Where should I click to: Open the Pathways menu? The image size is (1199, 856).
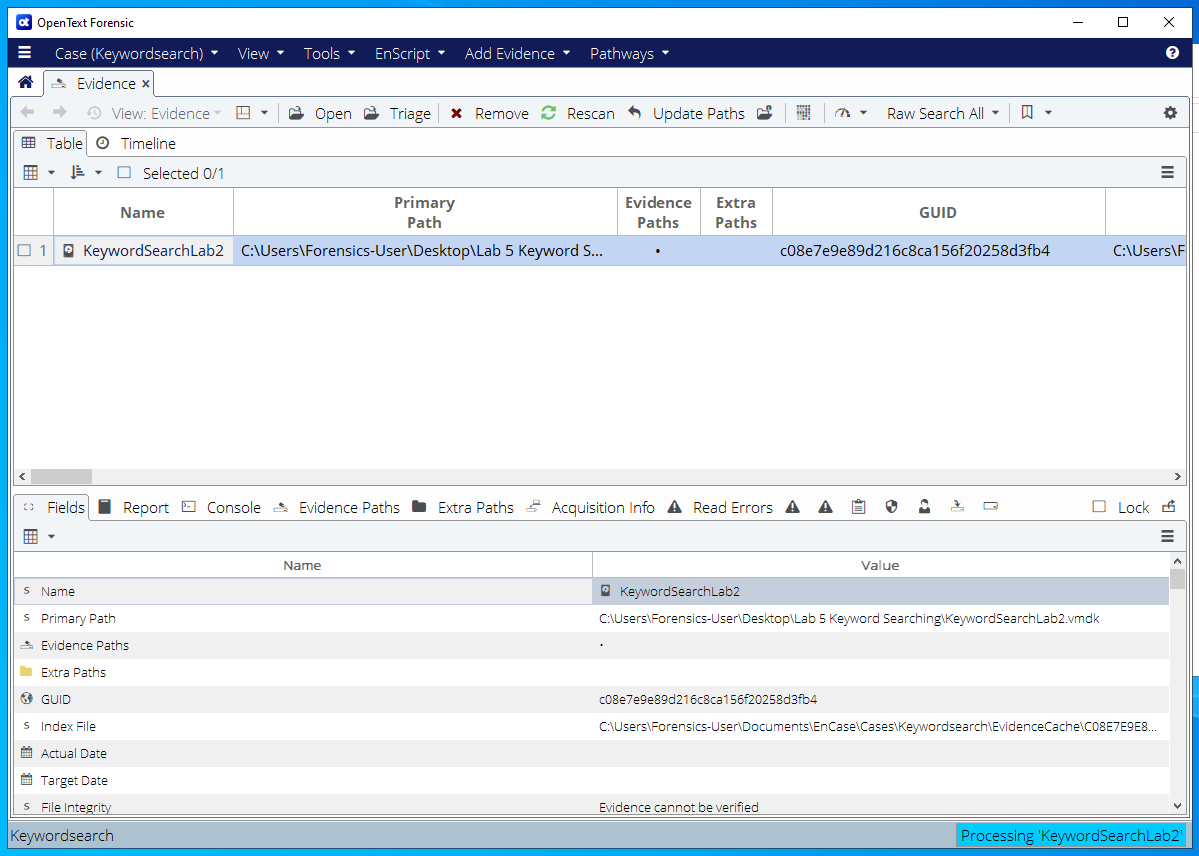pos(629,54)
